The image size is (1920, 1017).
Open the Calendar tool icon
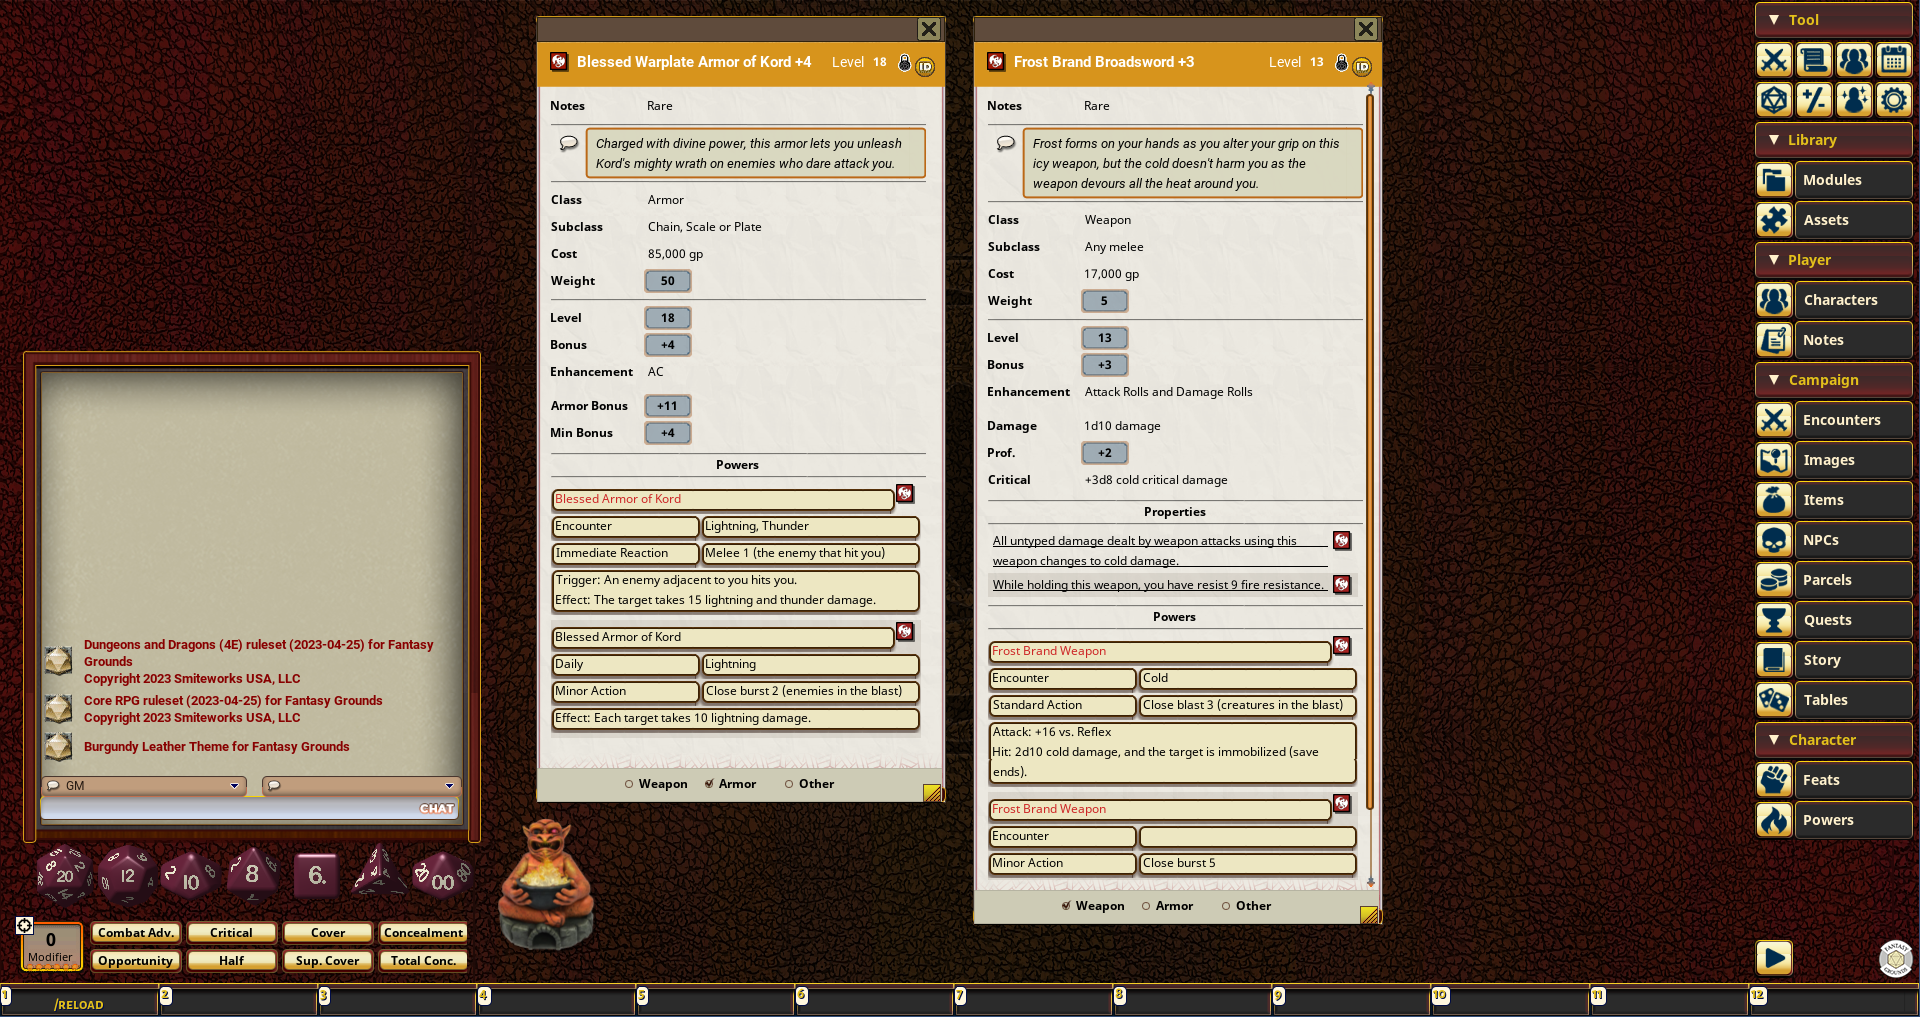coord(1893,60)
